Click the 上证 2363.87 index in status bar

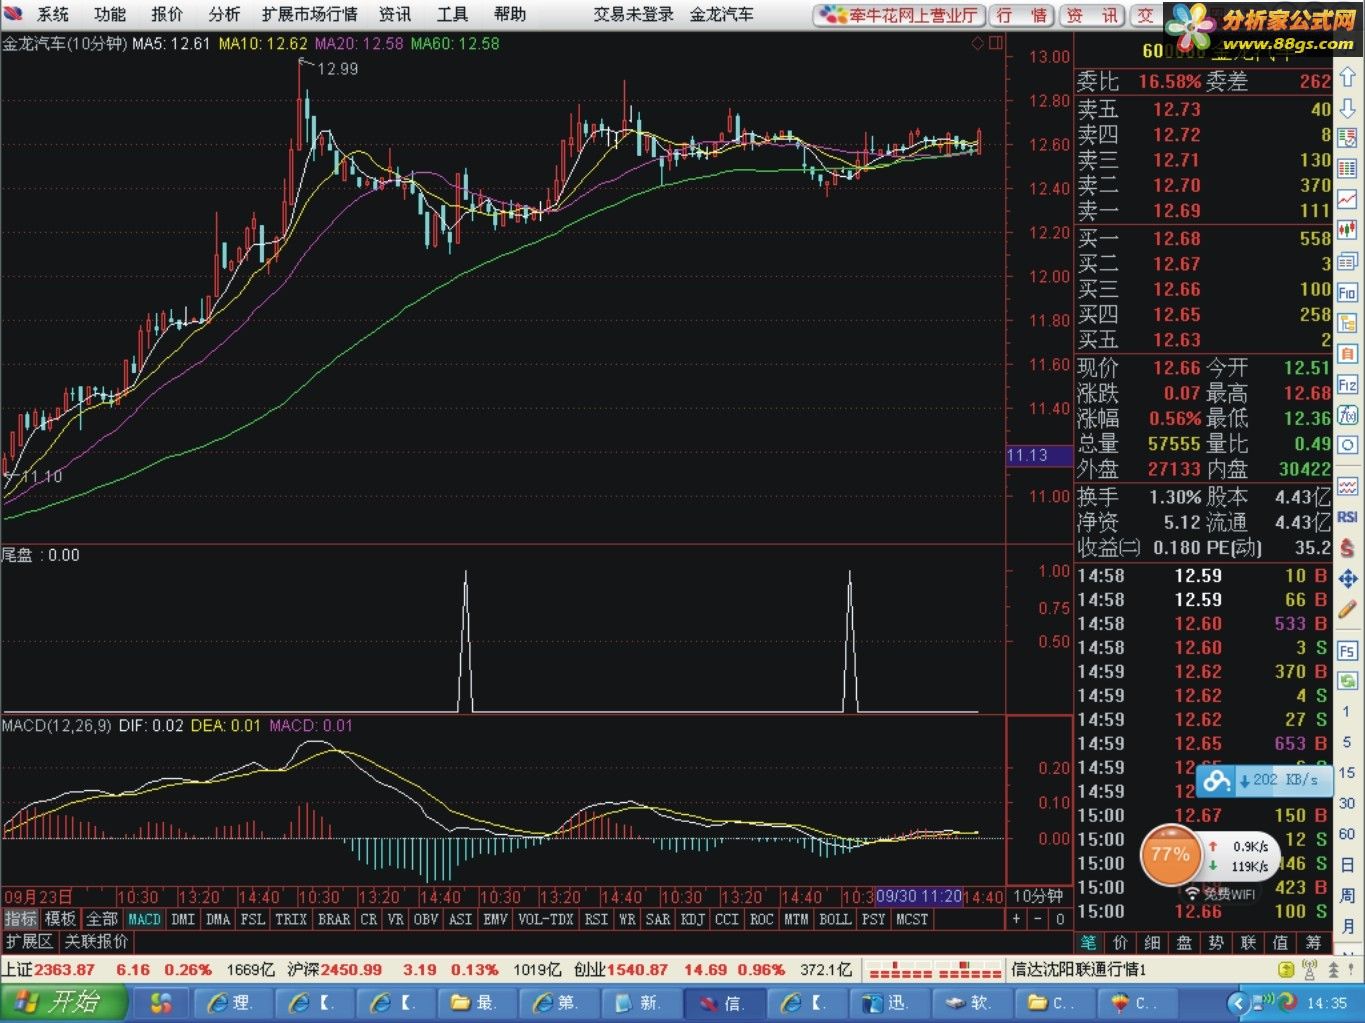[x=48, y=970]
